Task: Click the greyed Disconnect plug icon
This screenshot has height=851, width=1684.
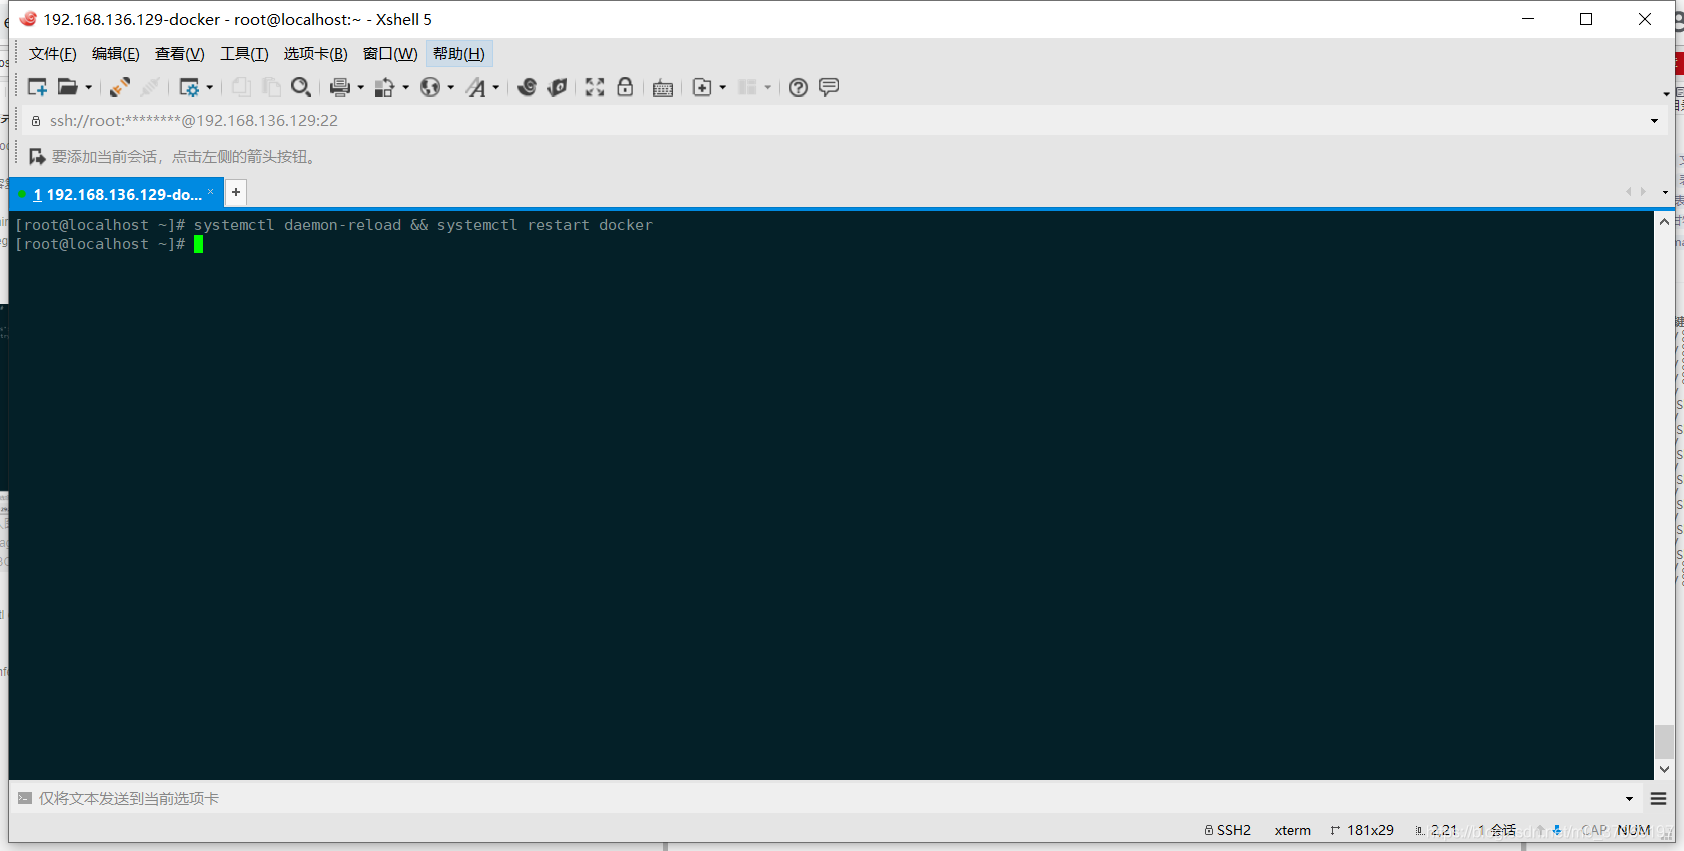Action: pos(150,87)
